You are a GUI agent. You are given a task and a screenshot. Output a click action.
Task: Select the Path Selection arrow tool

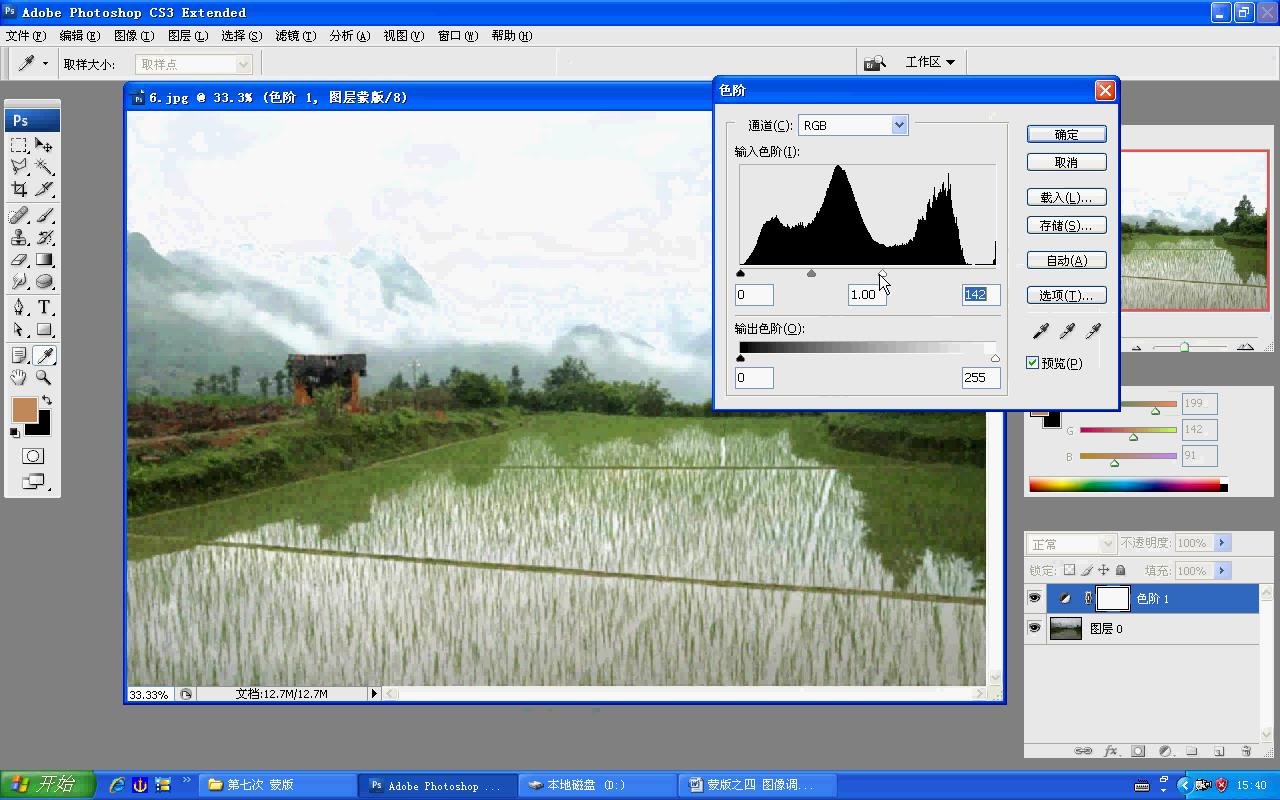(19, 329)
